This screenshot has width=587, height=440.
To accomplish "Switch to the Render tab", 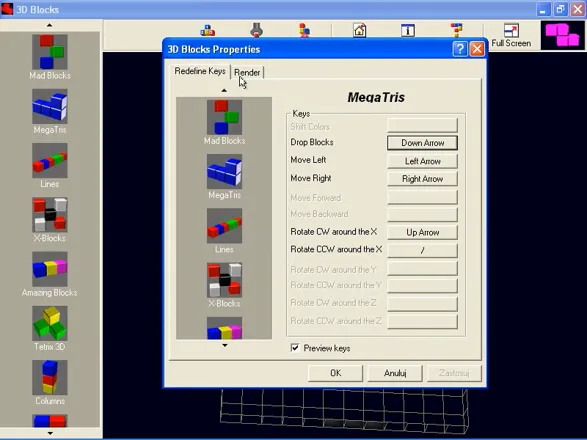I will 247,72.
